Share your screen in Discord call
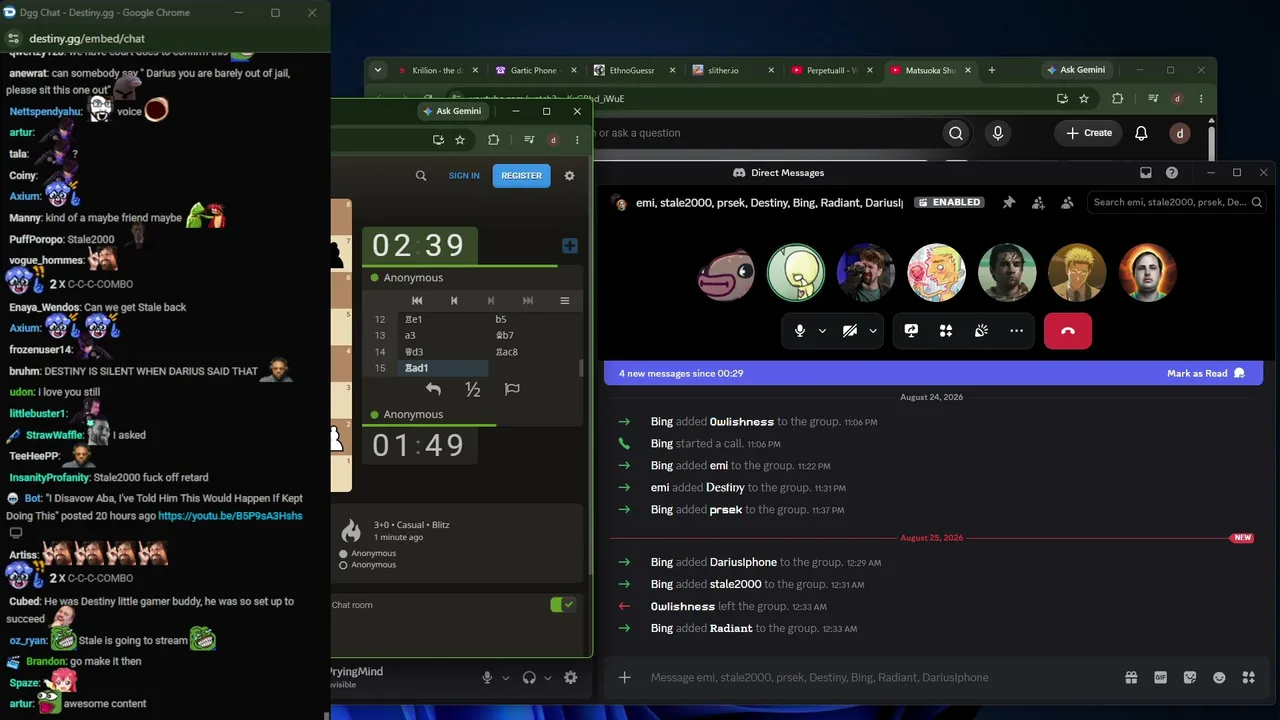The height and width of the screenshot is (720, 1280). 911,331
